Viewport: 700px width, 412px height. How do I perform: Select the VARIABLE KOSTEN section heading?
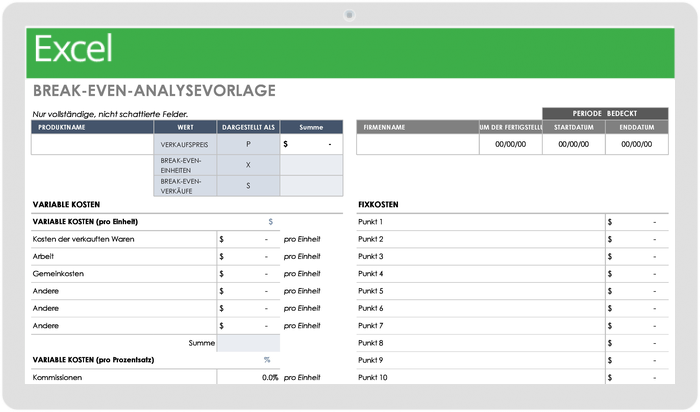click(66, 204)
